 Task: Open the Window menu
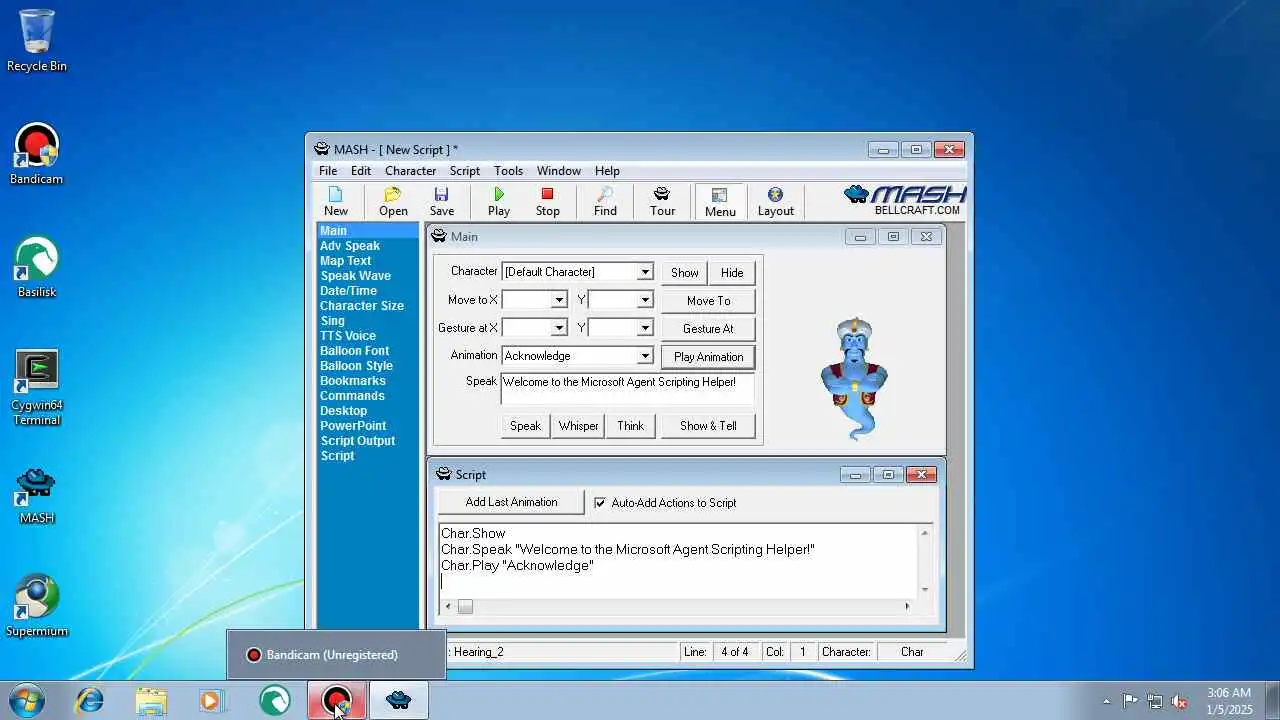[x=558, y=171]
